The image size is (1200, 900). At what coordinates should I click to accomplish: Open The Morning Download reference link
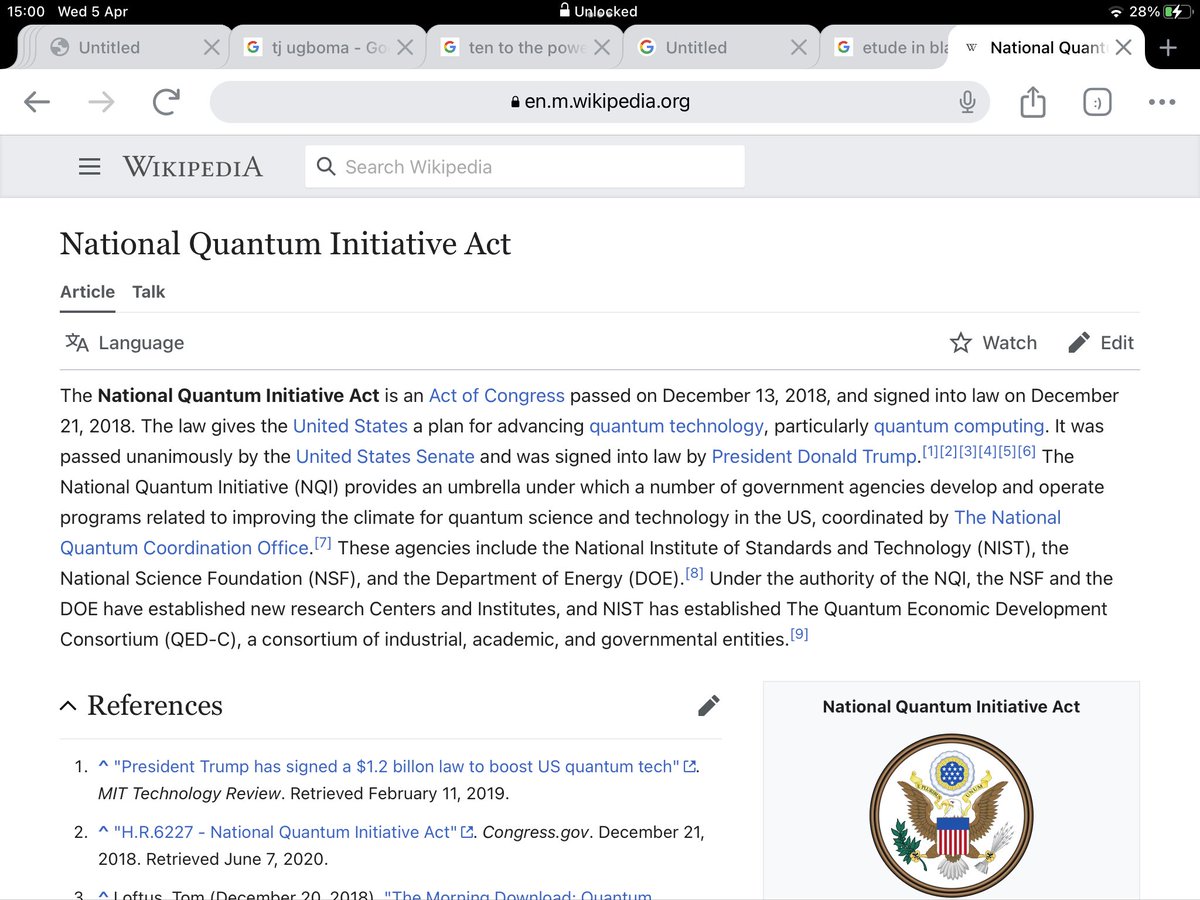coord(517,894)
